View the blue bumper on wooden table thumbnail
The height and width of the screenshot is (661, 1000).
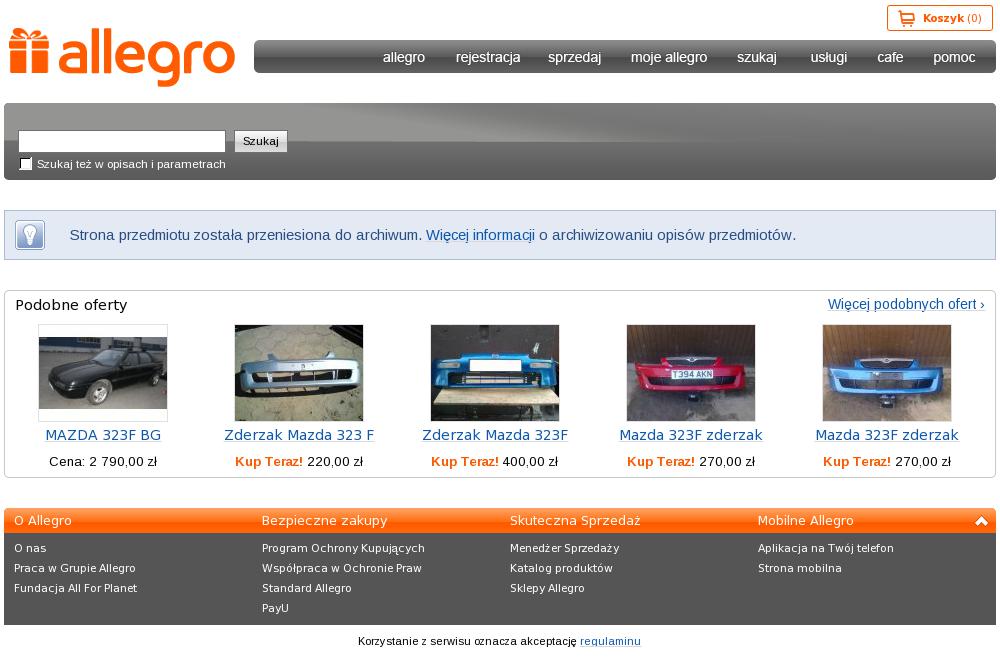pos(495,373)
